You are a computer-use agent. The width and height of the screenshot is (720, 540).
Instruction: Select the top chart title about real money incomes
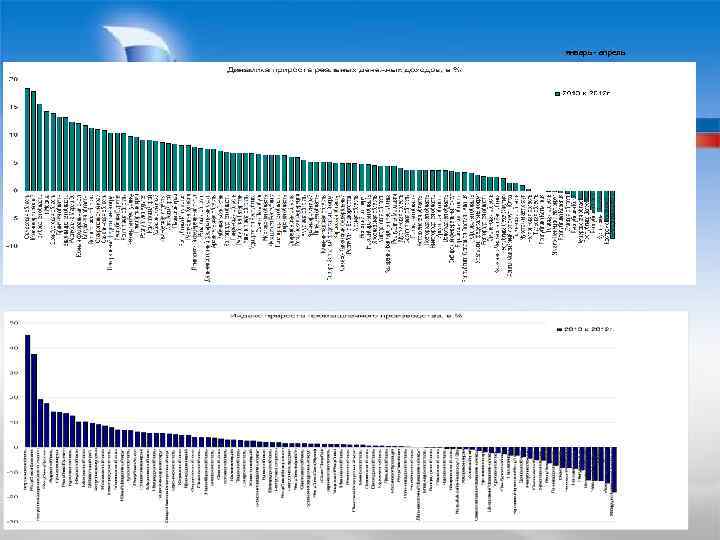(344, 70)
